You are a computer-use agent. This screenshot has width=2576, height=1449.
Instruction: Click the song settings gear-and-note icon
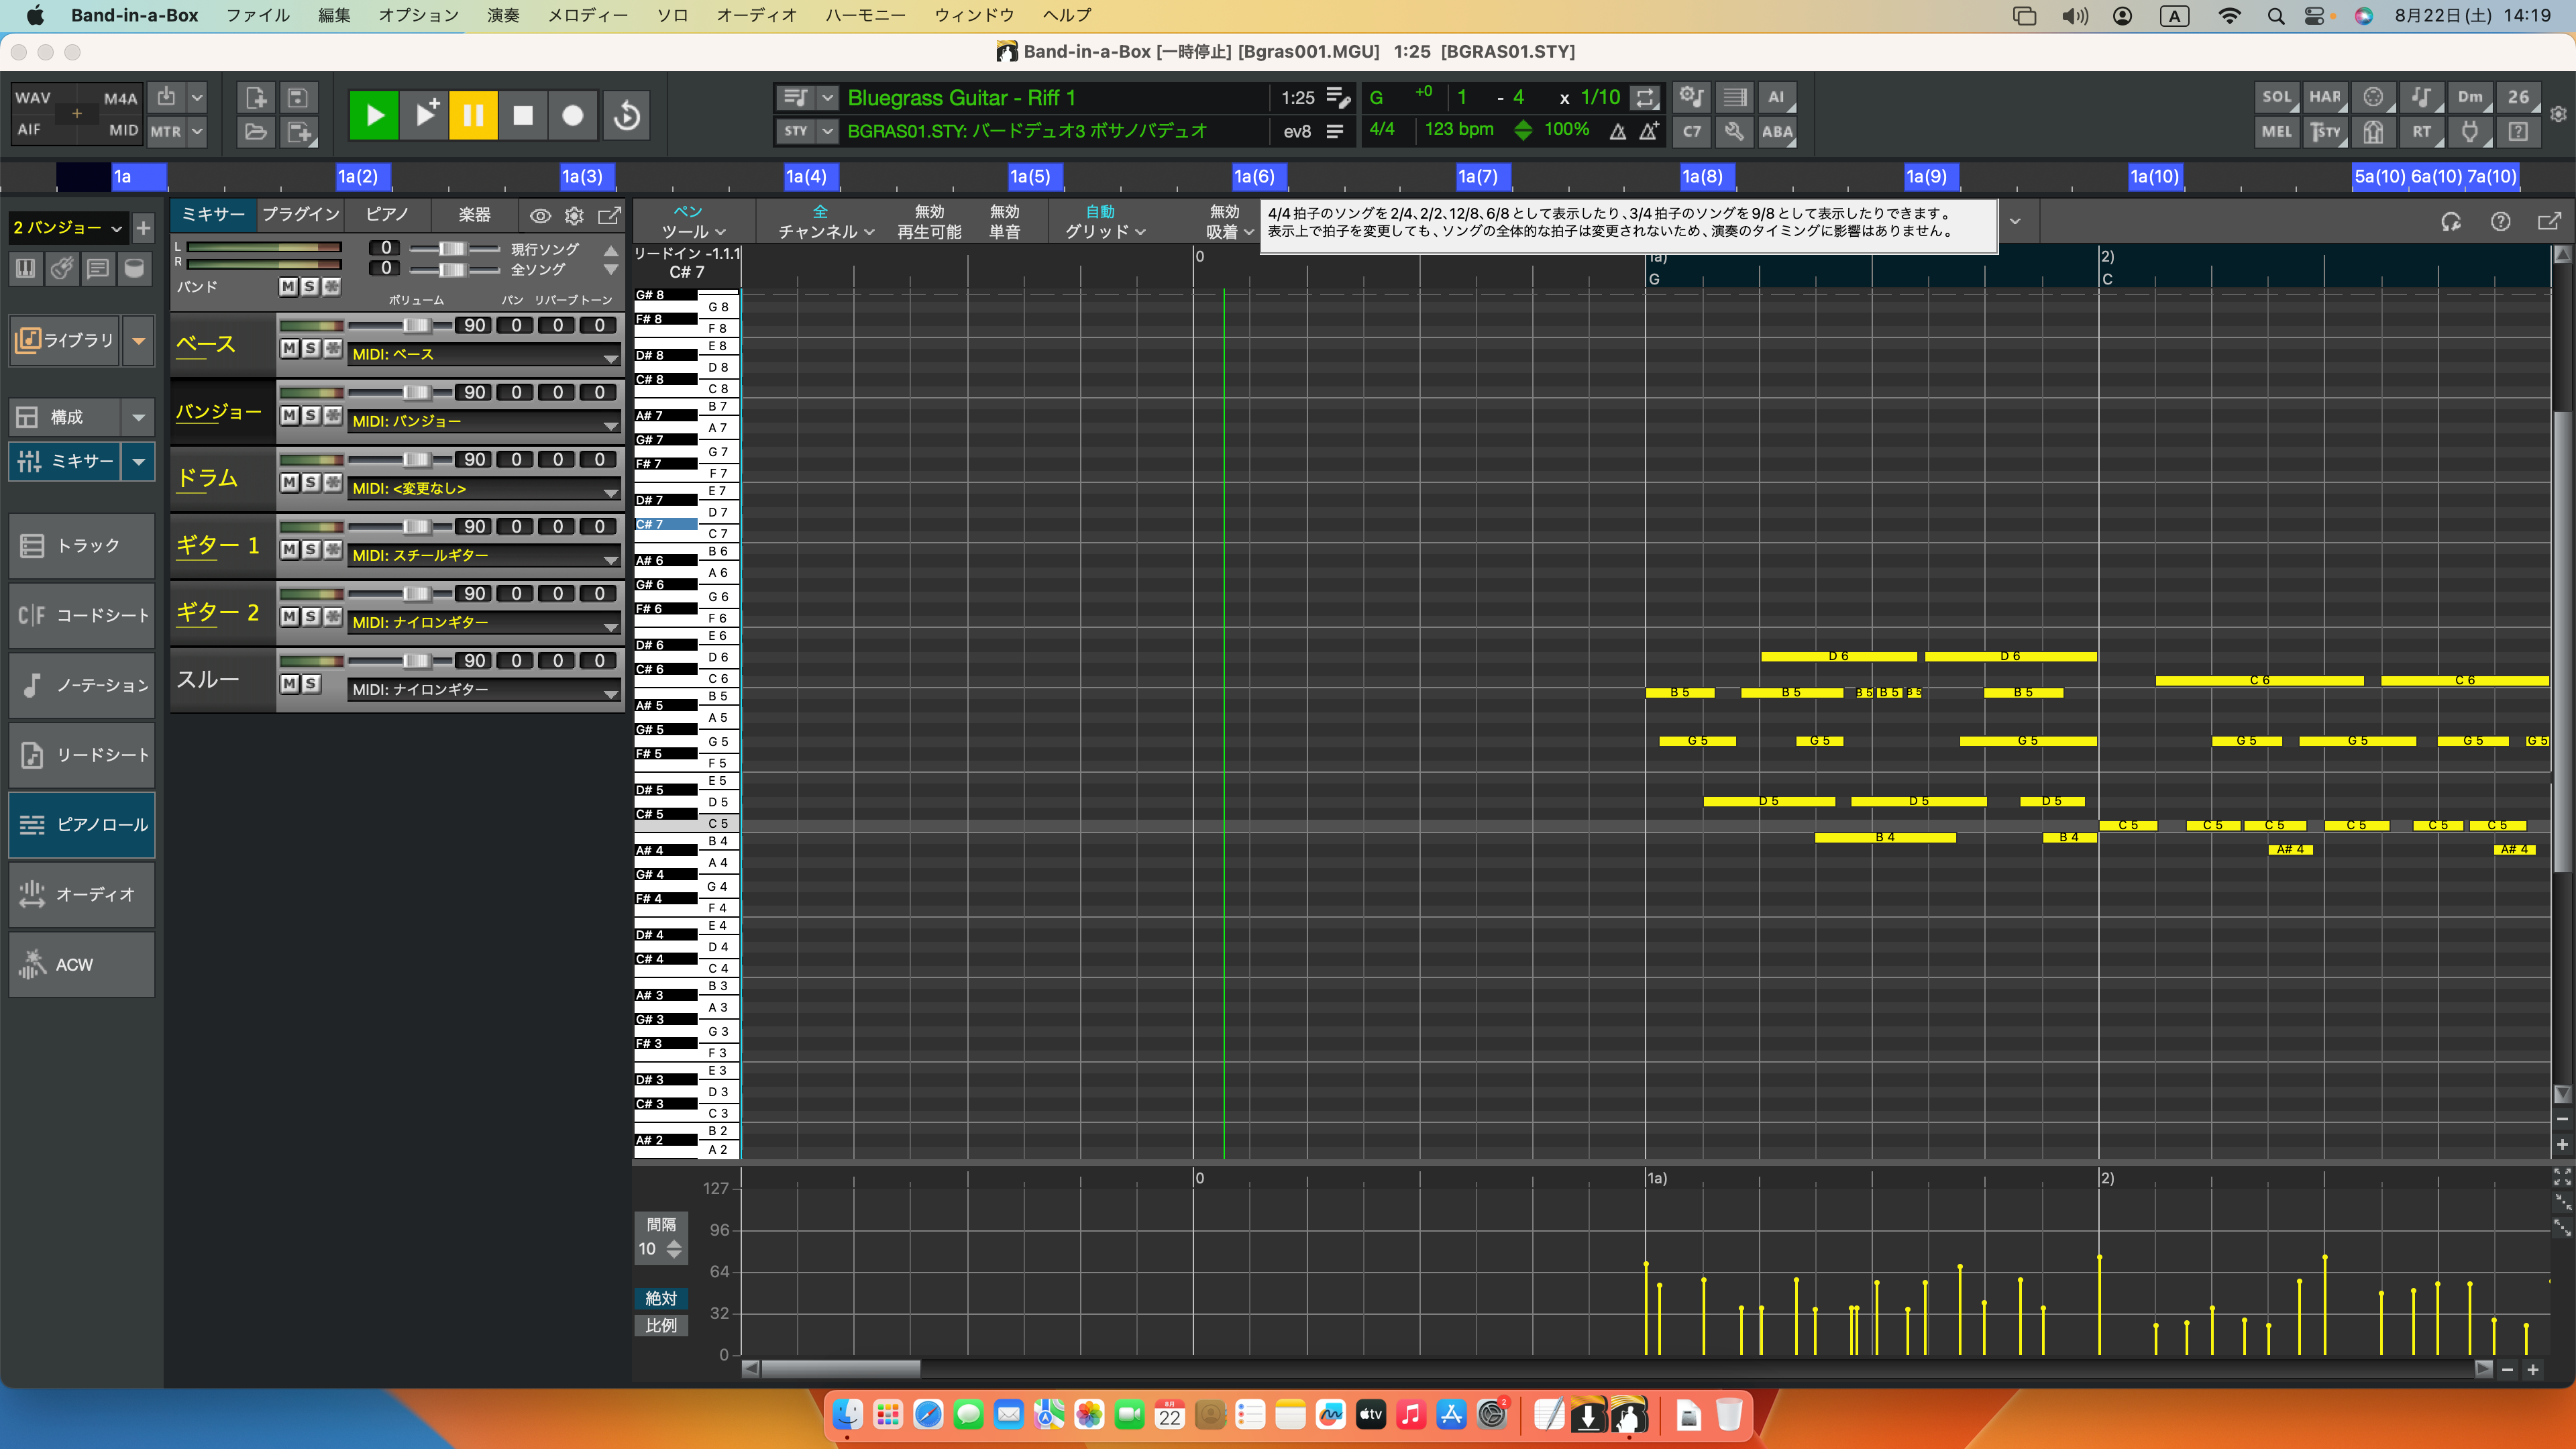[x=1692, y=97]
